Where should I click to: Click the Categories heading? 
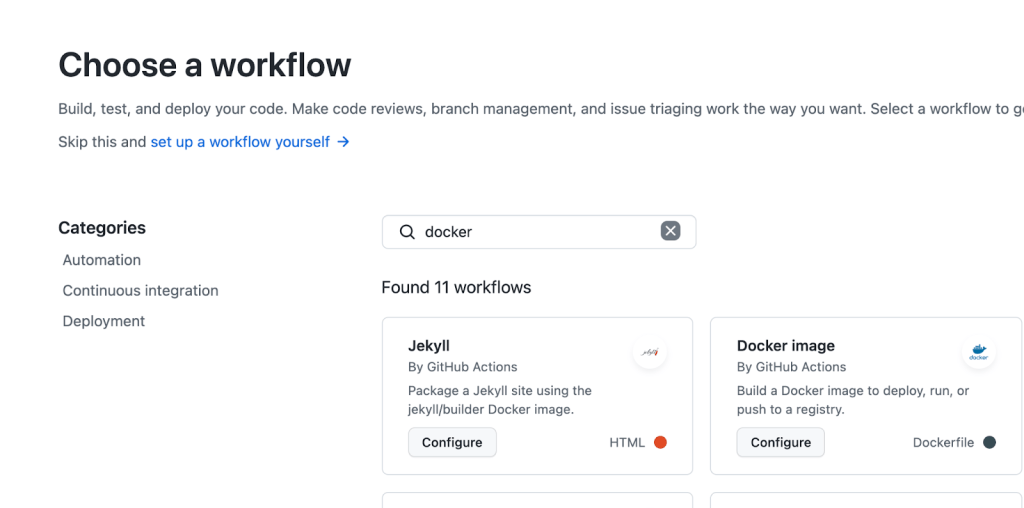(x=102, y=228)
